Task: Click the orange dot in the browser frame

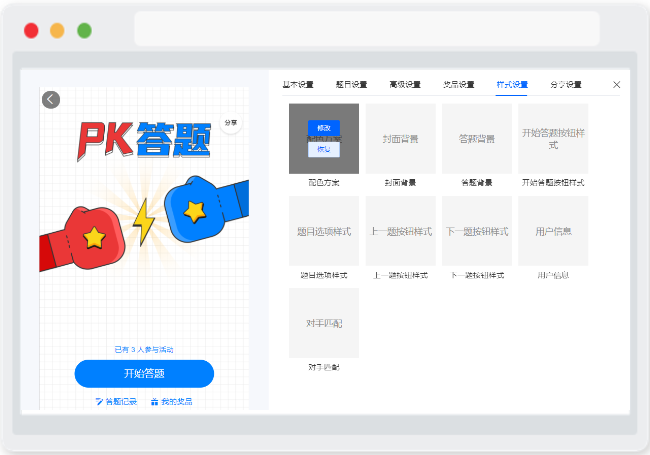Action: 57,31
